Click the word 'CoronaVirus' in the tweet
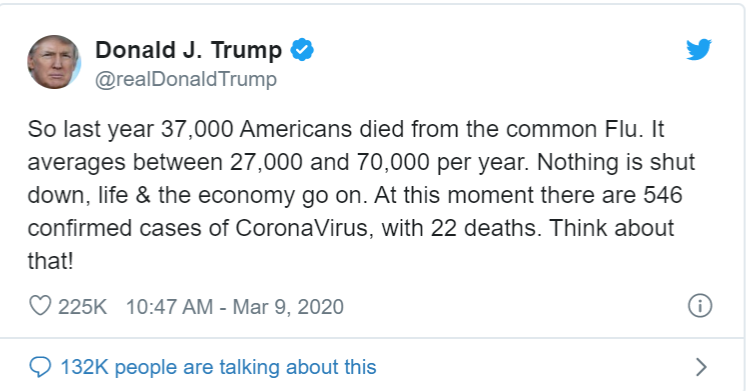This screenshot has width=747, height=391. coord(302,228)
